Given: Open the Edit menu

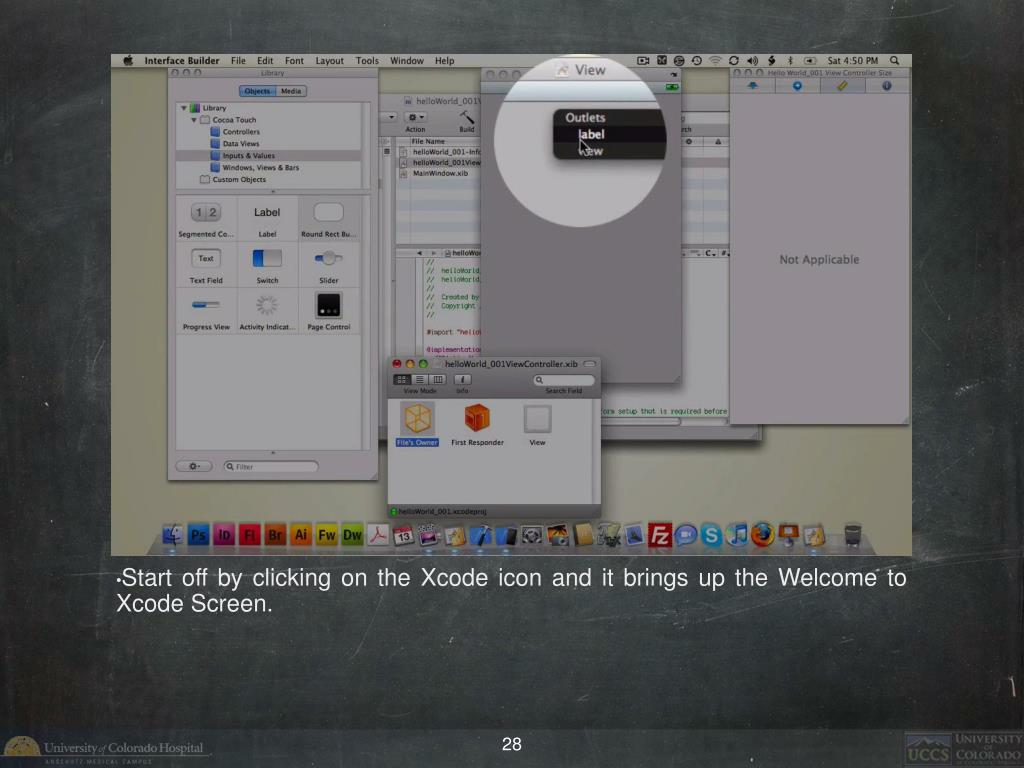Looking at the screenshot, I should (265, 61).
